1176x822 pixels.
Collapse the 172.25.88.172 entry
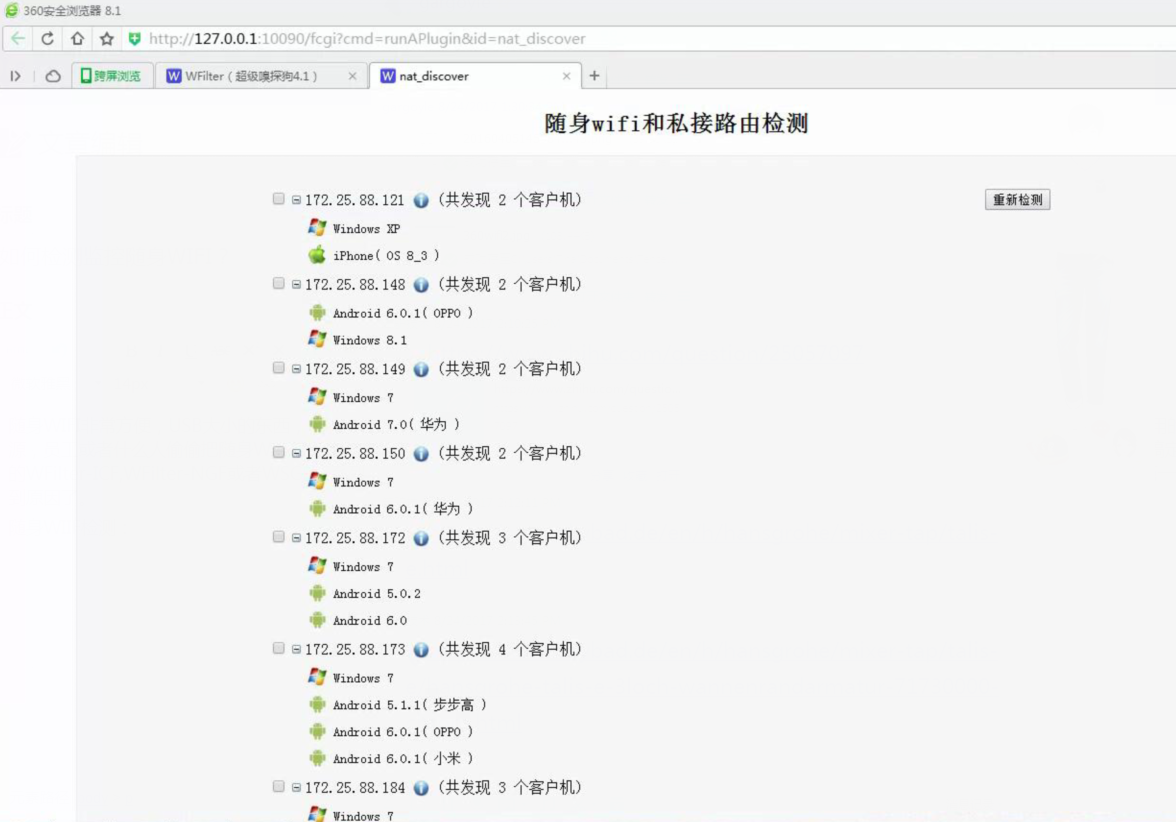pyautogui.click(x=296, y=538)
